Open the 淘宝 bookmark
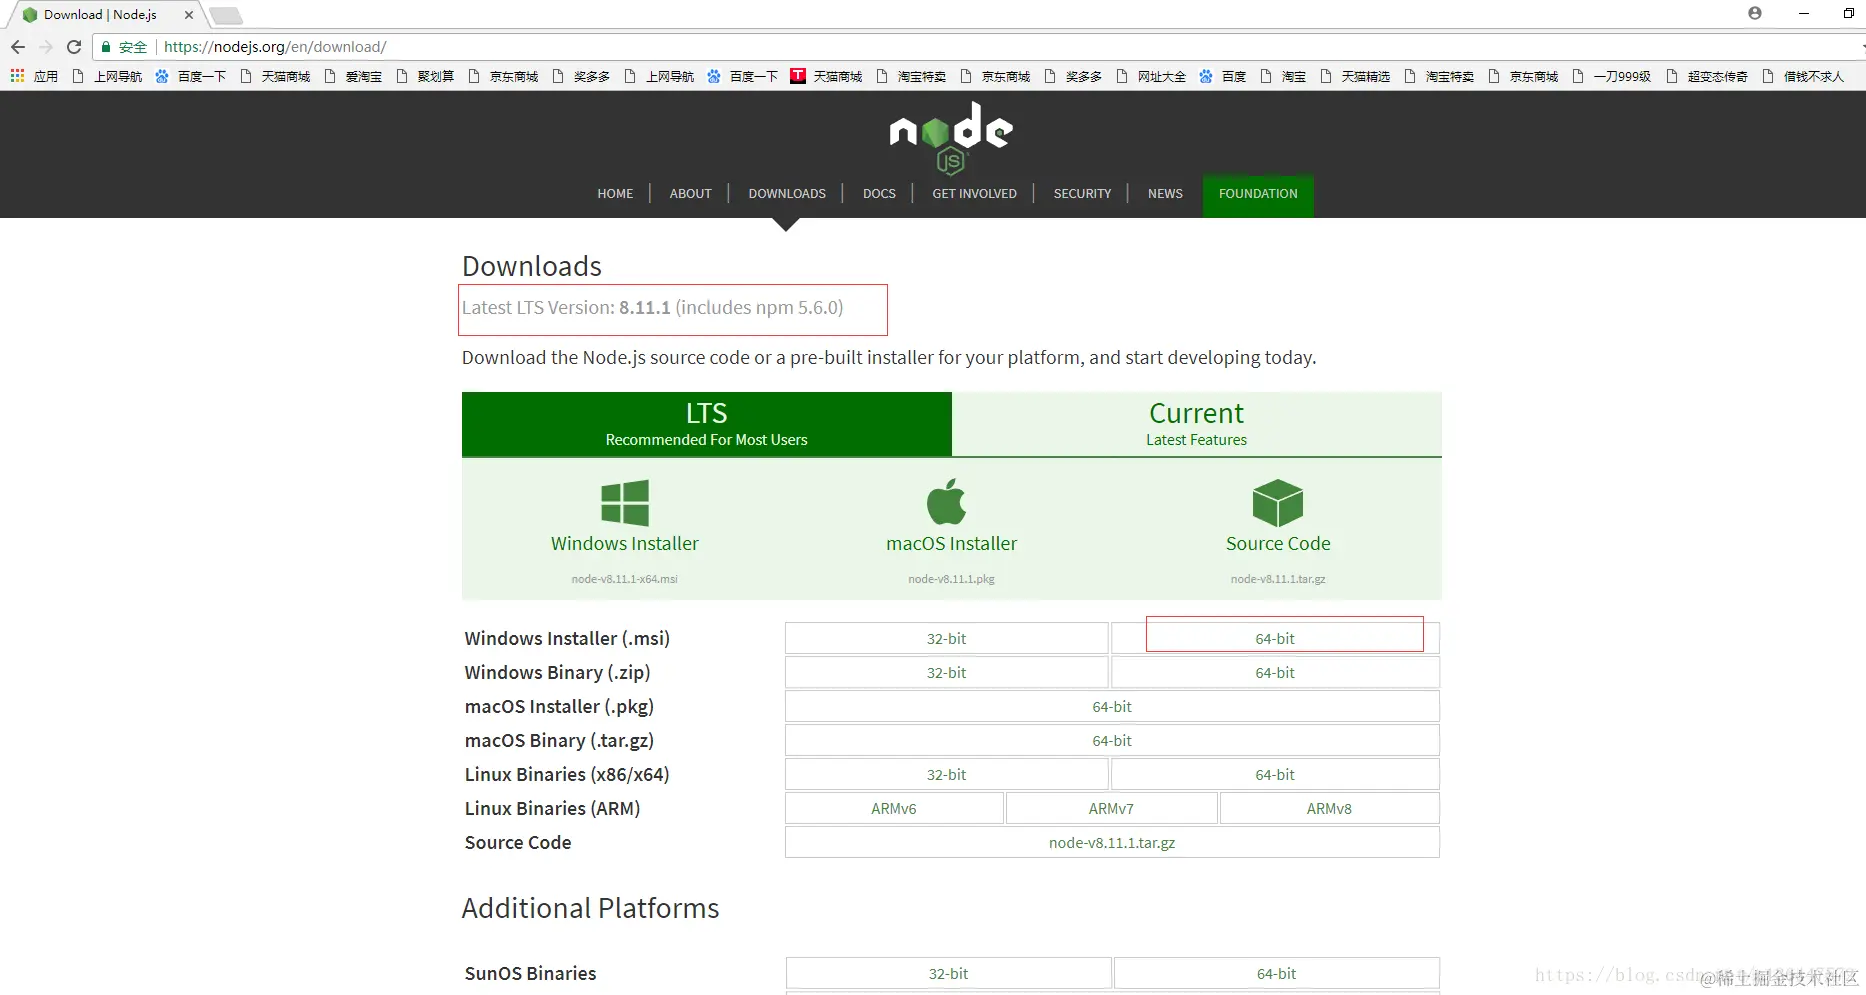This screenshot has width=1866, height=995. pyautogui.click(x=1283, y=76)
